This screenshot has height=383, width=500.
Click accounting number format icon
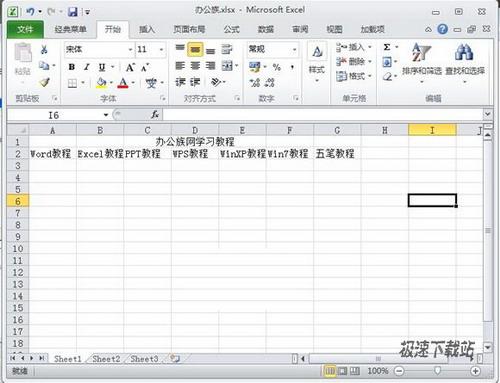tap(255, 67)
